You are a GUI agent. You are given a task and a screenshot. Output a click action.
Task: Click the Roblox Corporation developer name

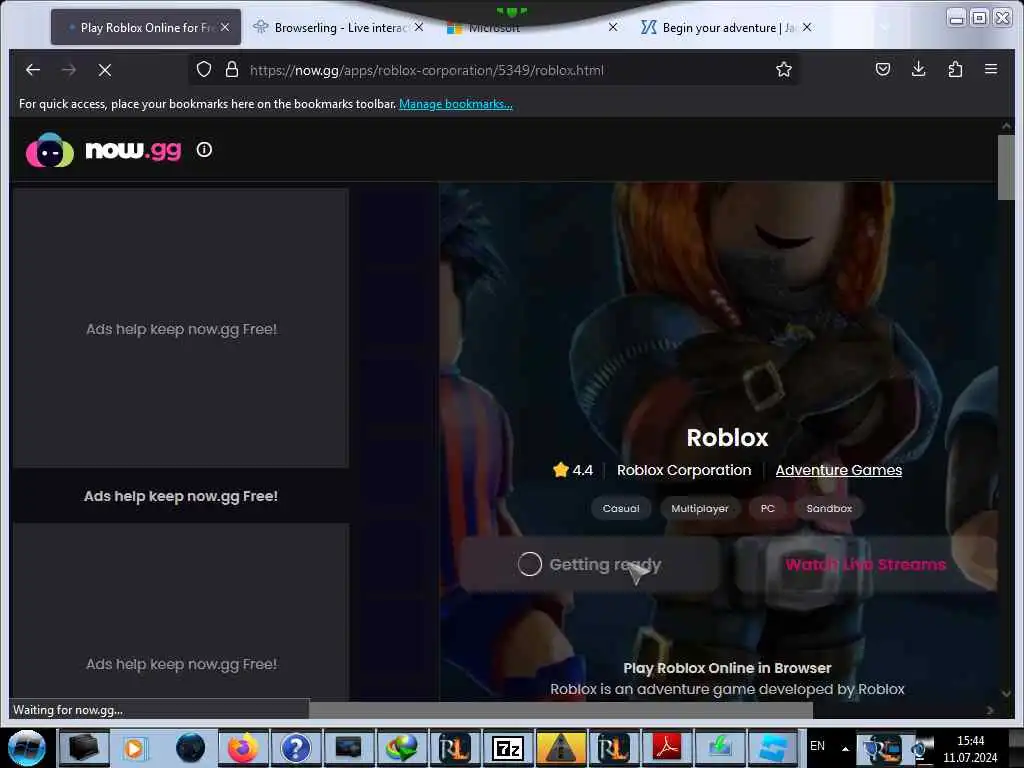(x=684, y=470)
